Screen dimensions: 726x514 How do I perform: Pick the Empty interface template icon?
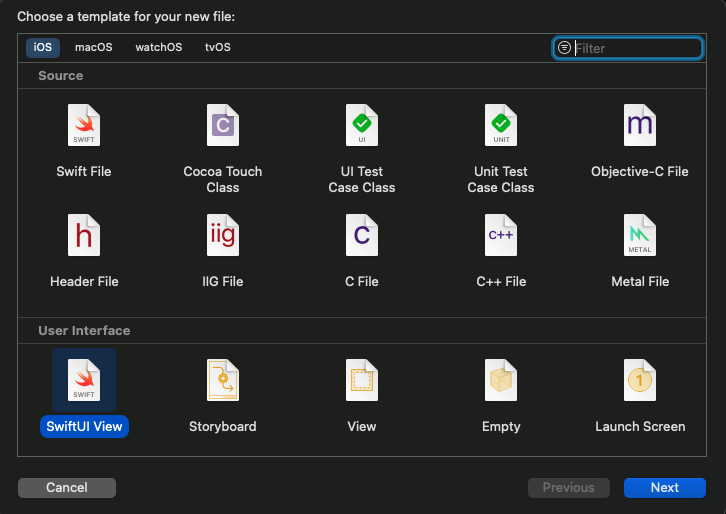pos(501,380)
